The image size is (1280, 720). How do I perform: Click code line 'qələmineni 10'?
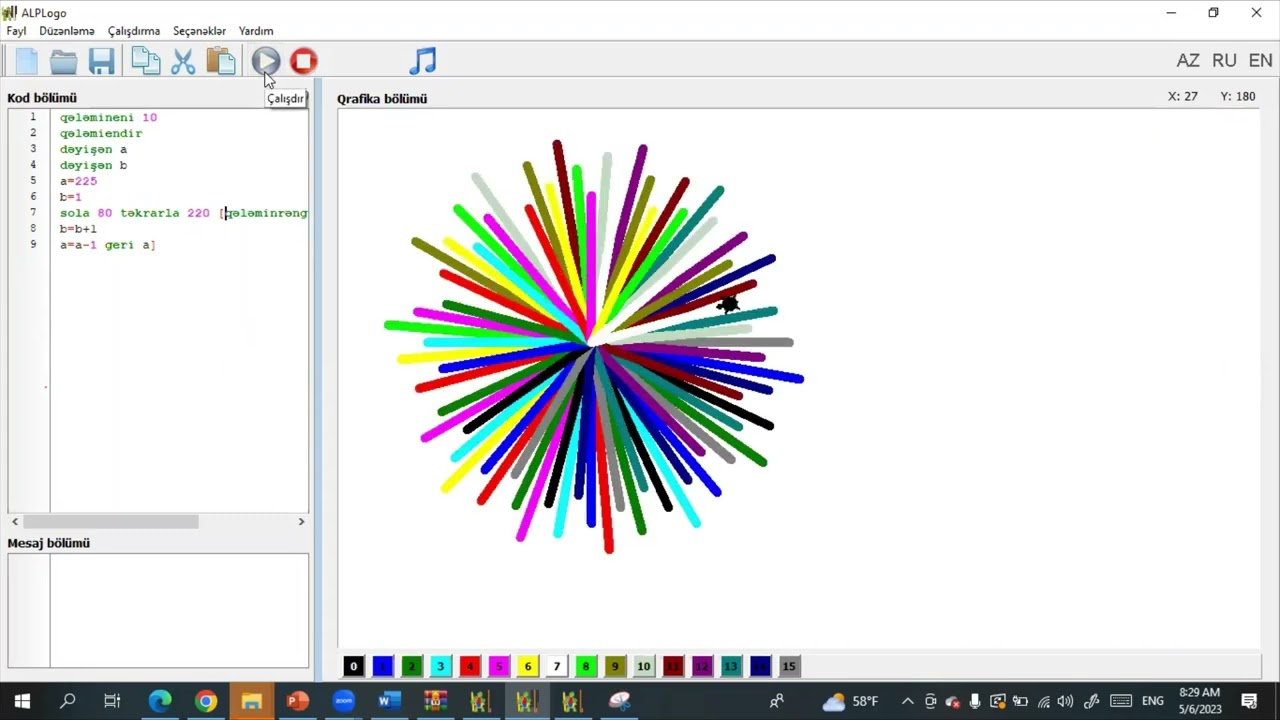click(108, 117)
